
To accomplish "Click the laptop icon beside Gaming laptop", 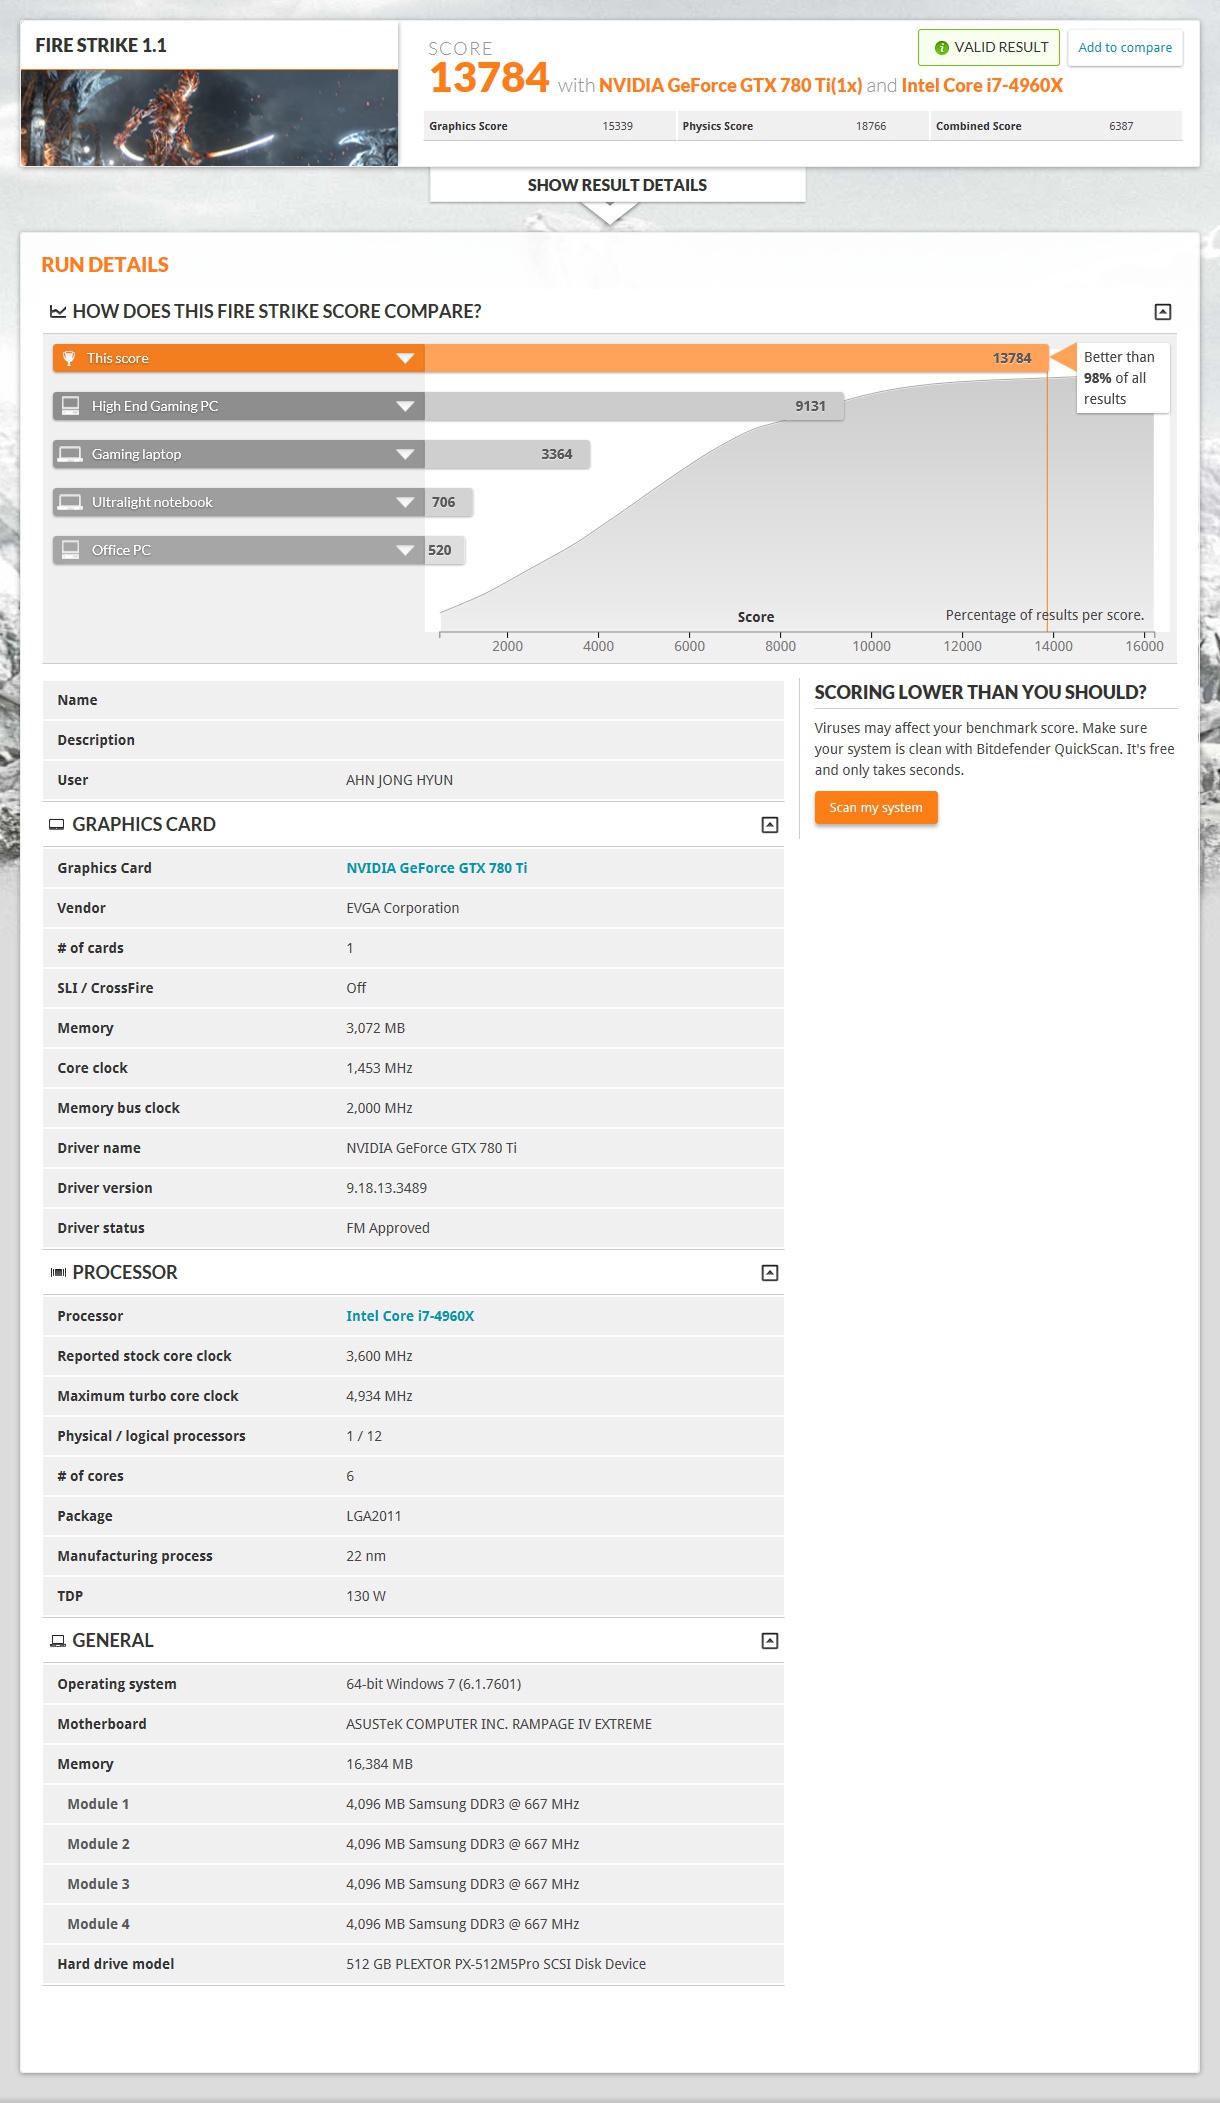I will tap(70, 454).
